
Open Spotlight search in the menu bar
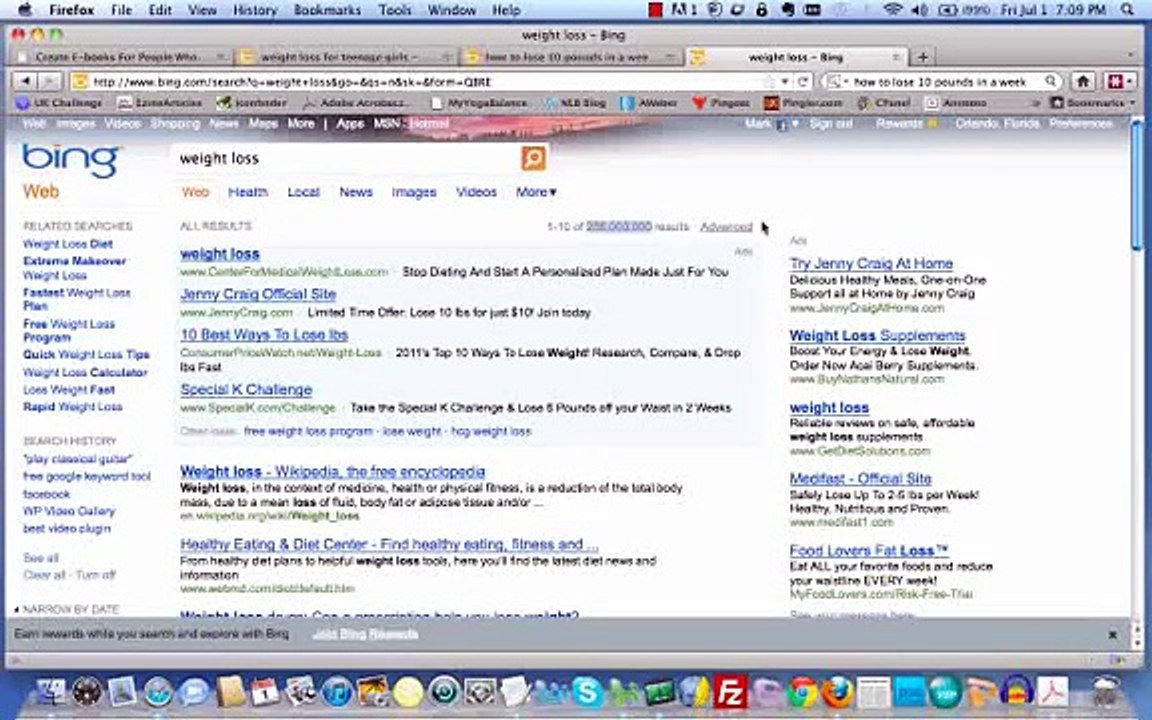coord(1127,10)
